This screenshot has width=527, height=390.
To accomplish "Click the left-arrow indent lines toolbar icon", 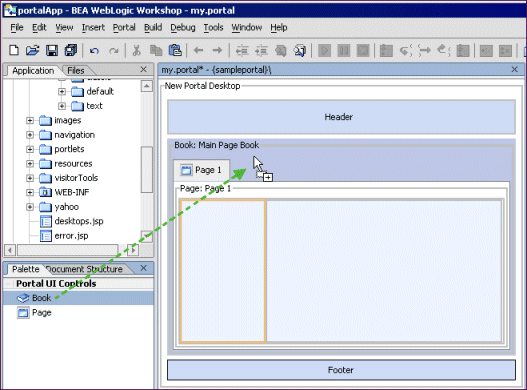I will 242,50.
